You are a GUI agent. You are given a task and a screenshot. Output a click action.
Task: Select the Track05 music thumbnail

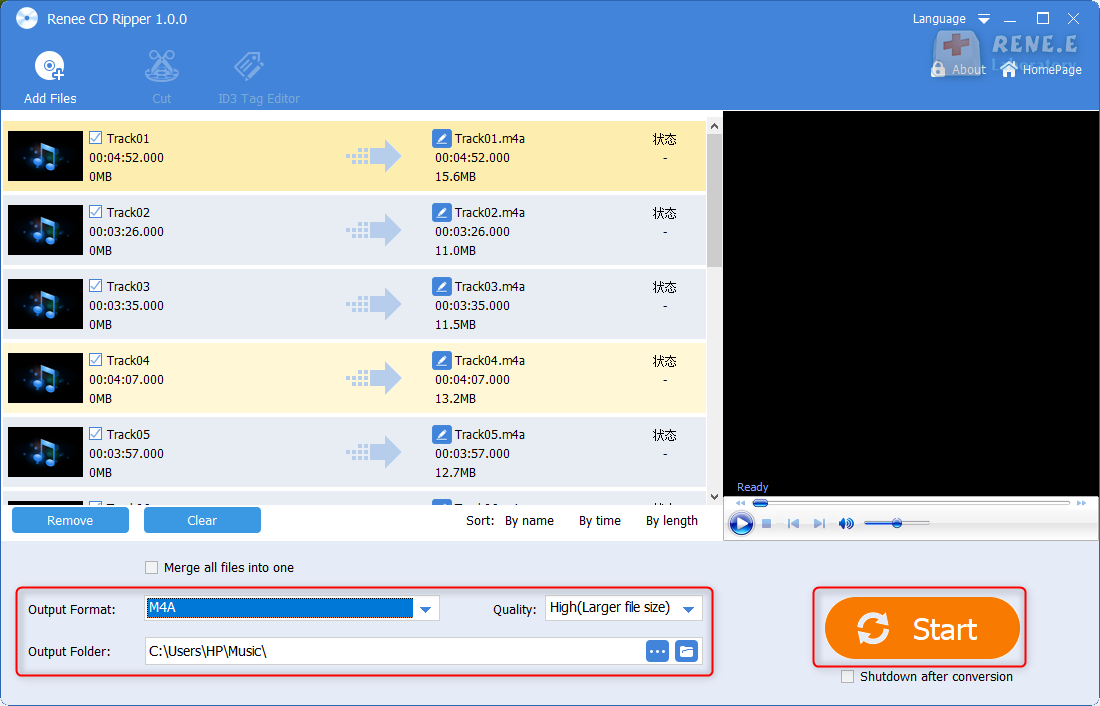coord(45,452)
